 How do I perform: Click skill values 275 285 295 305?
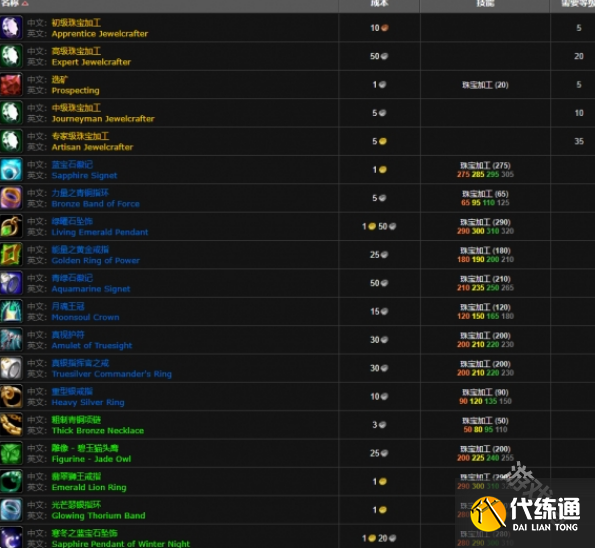[x=485, y=174]
